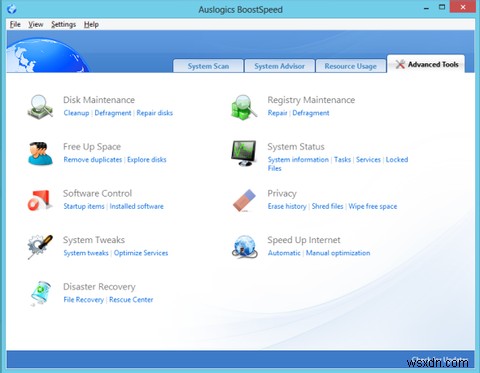This screenshot has height=373, width=480.
Task: Click the System Tweaks gear icon
Action: pos(40,247)
